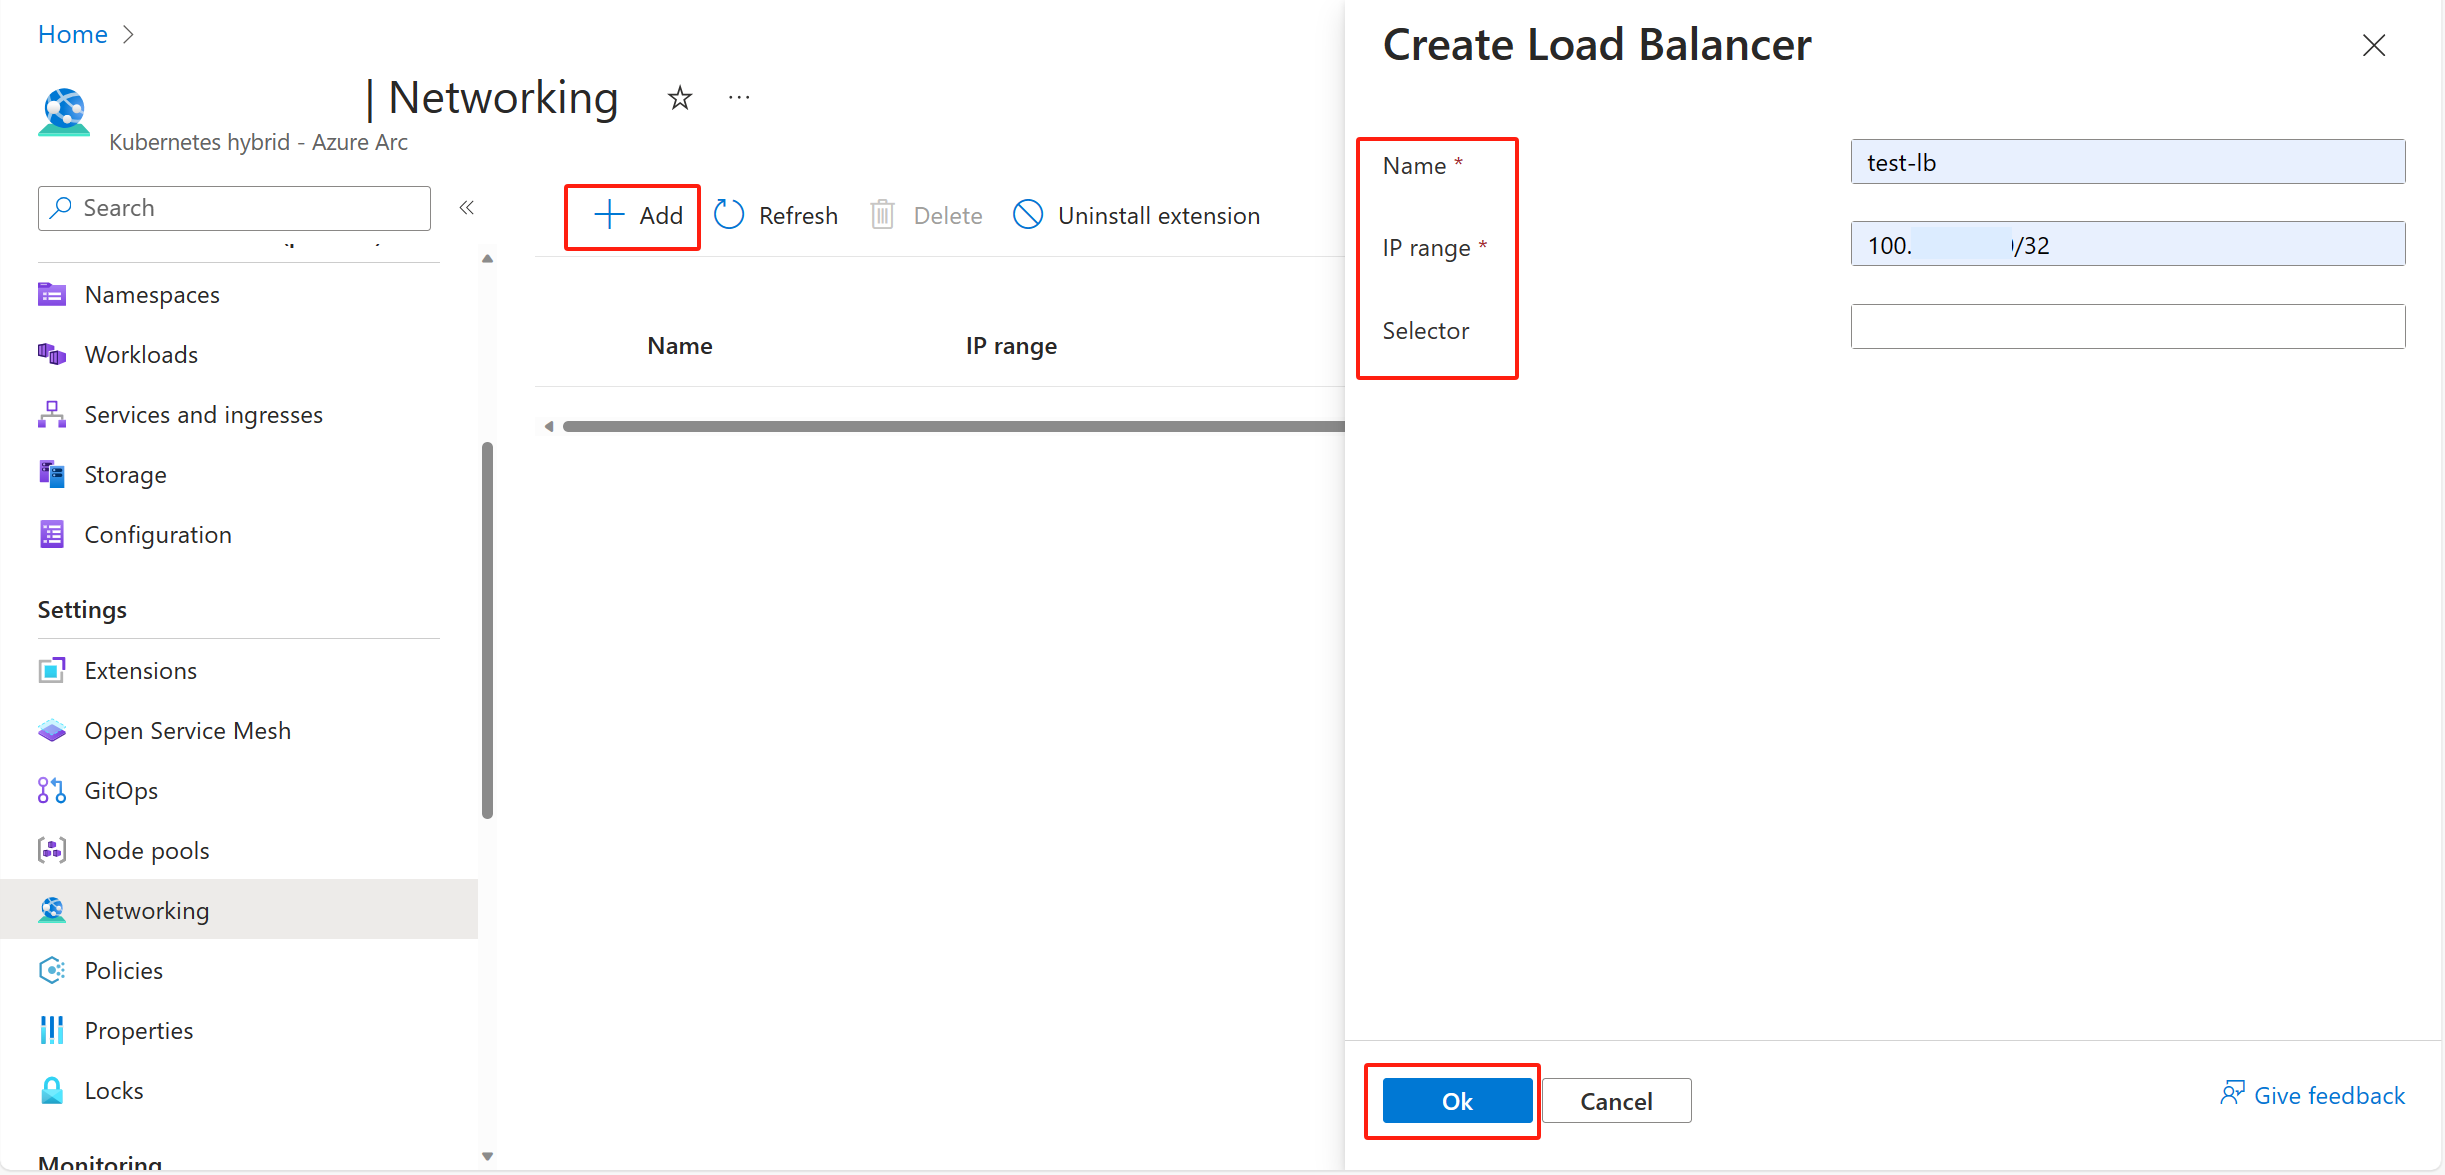Viewport: 2445px width, 1175px height.
Task: Open Node pools settings
Action: tap(147, 850)
